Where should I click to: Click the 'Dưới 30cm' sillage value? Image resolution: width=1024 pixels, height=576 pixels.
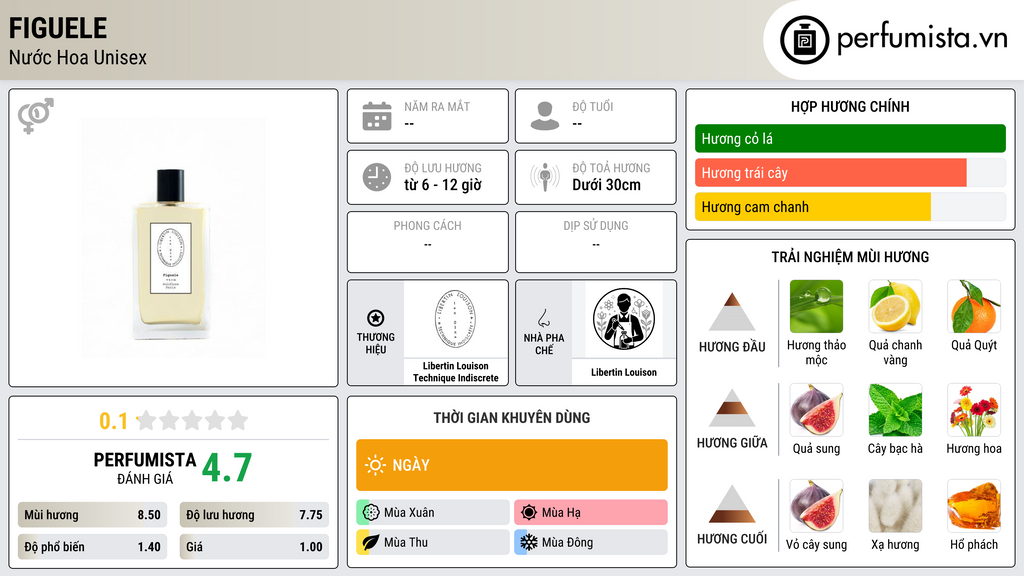point(607,185)
